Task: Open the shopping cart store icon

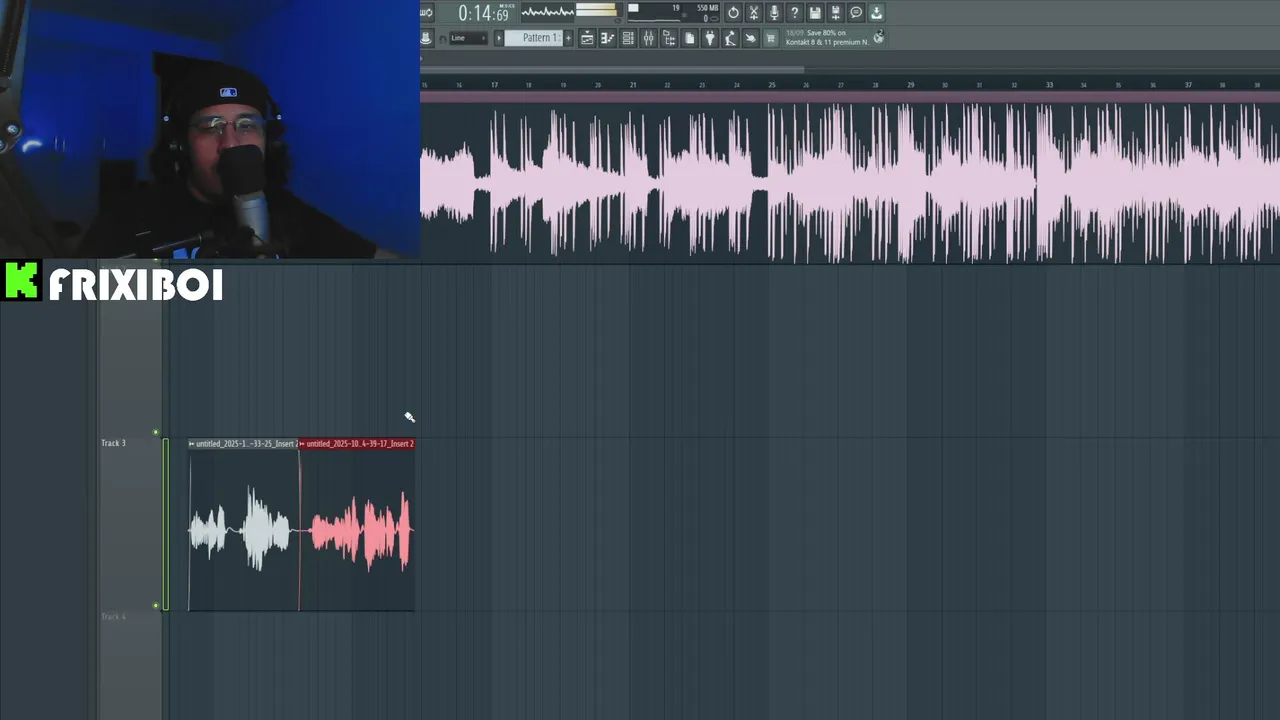Action: (x=771, y=38)
